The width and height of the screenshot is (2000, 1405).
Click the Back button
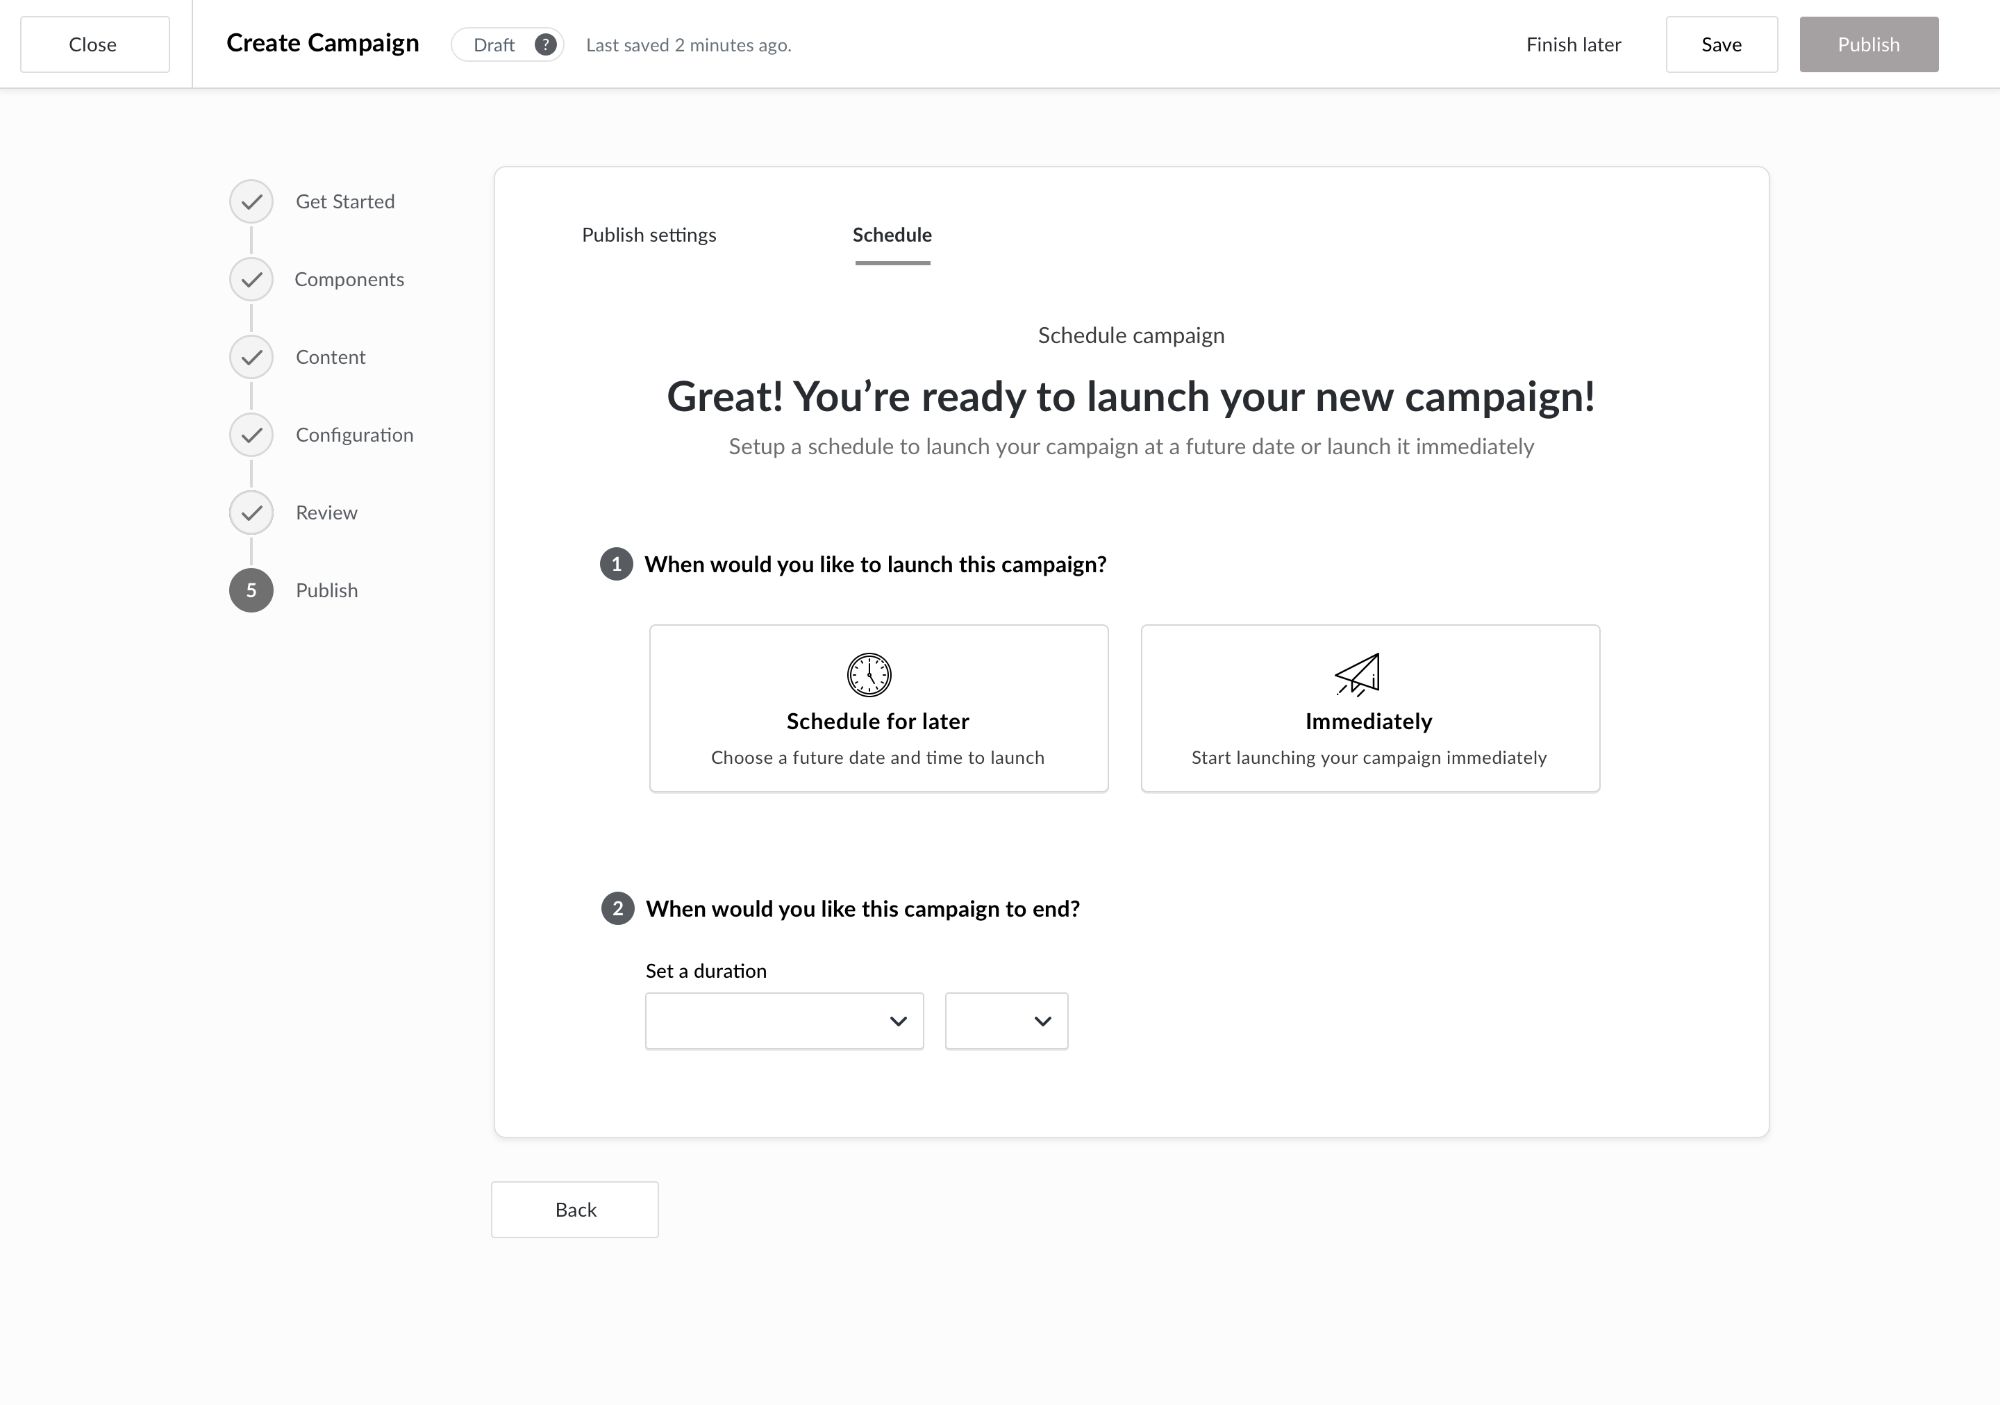pos(575,1210)
